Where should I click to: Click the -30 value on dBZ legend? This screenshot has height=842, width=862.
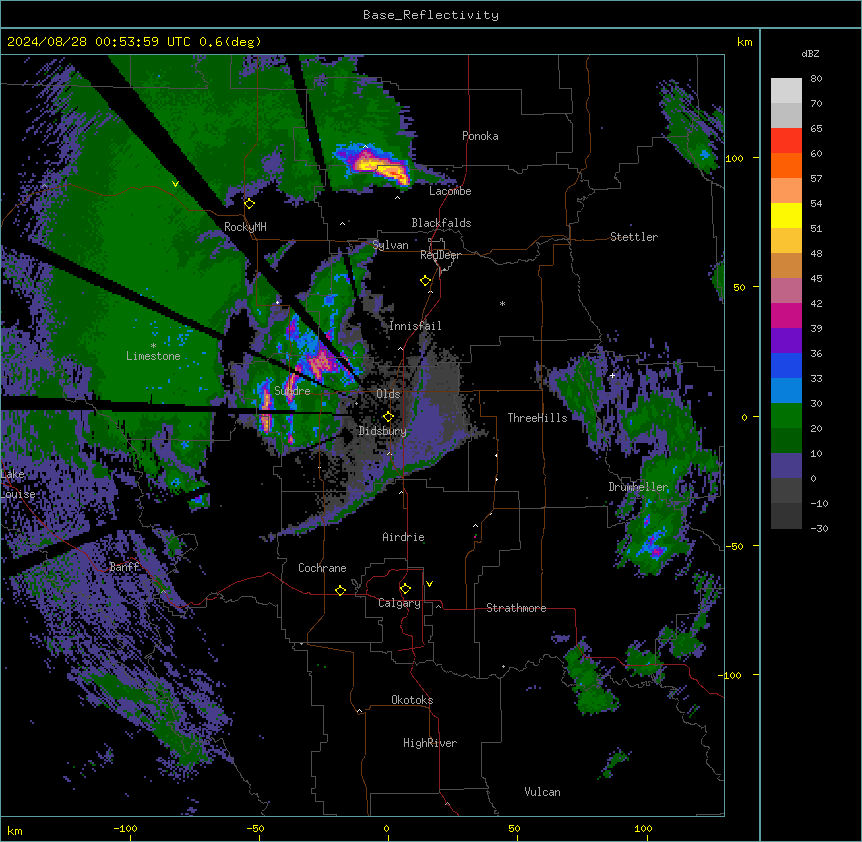point(819,528)
